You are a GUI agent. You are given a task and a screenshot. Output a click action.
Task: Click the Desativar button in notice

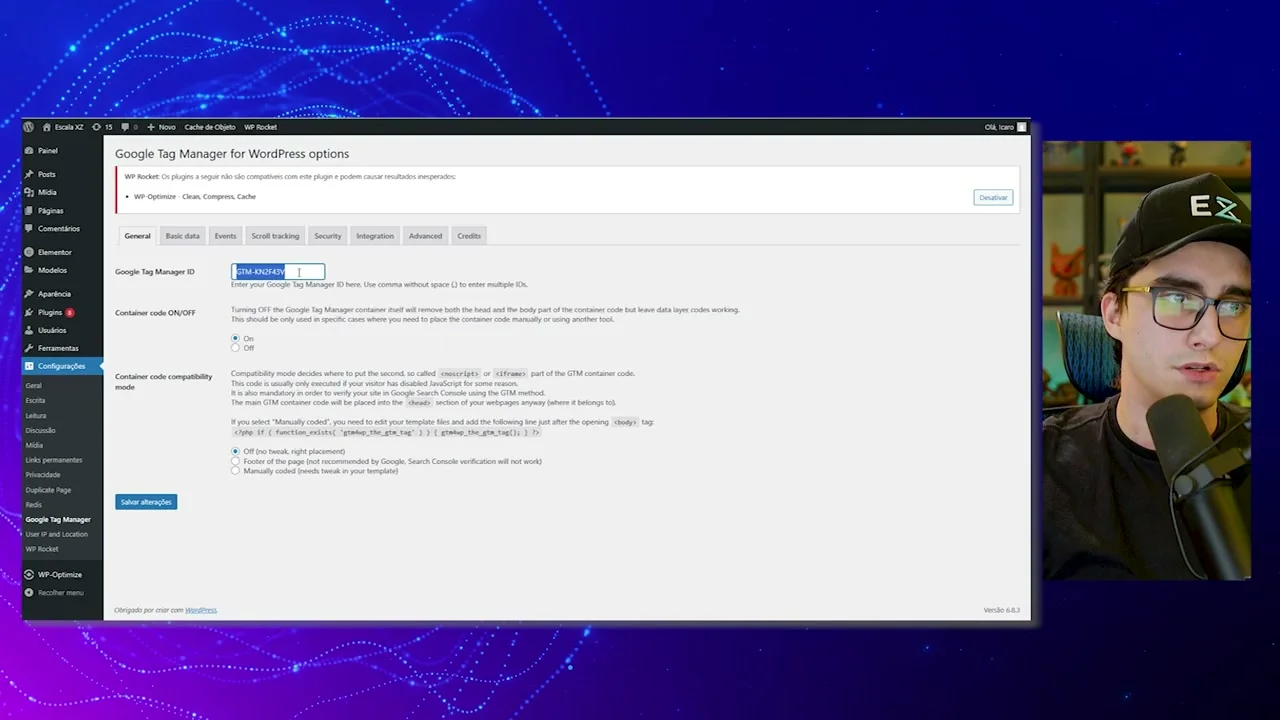click(993, 198)
